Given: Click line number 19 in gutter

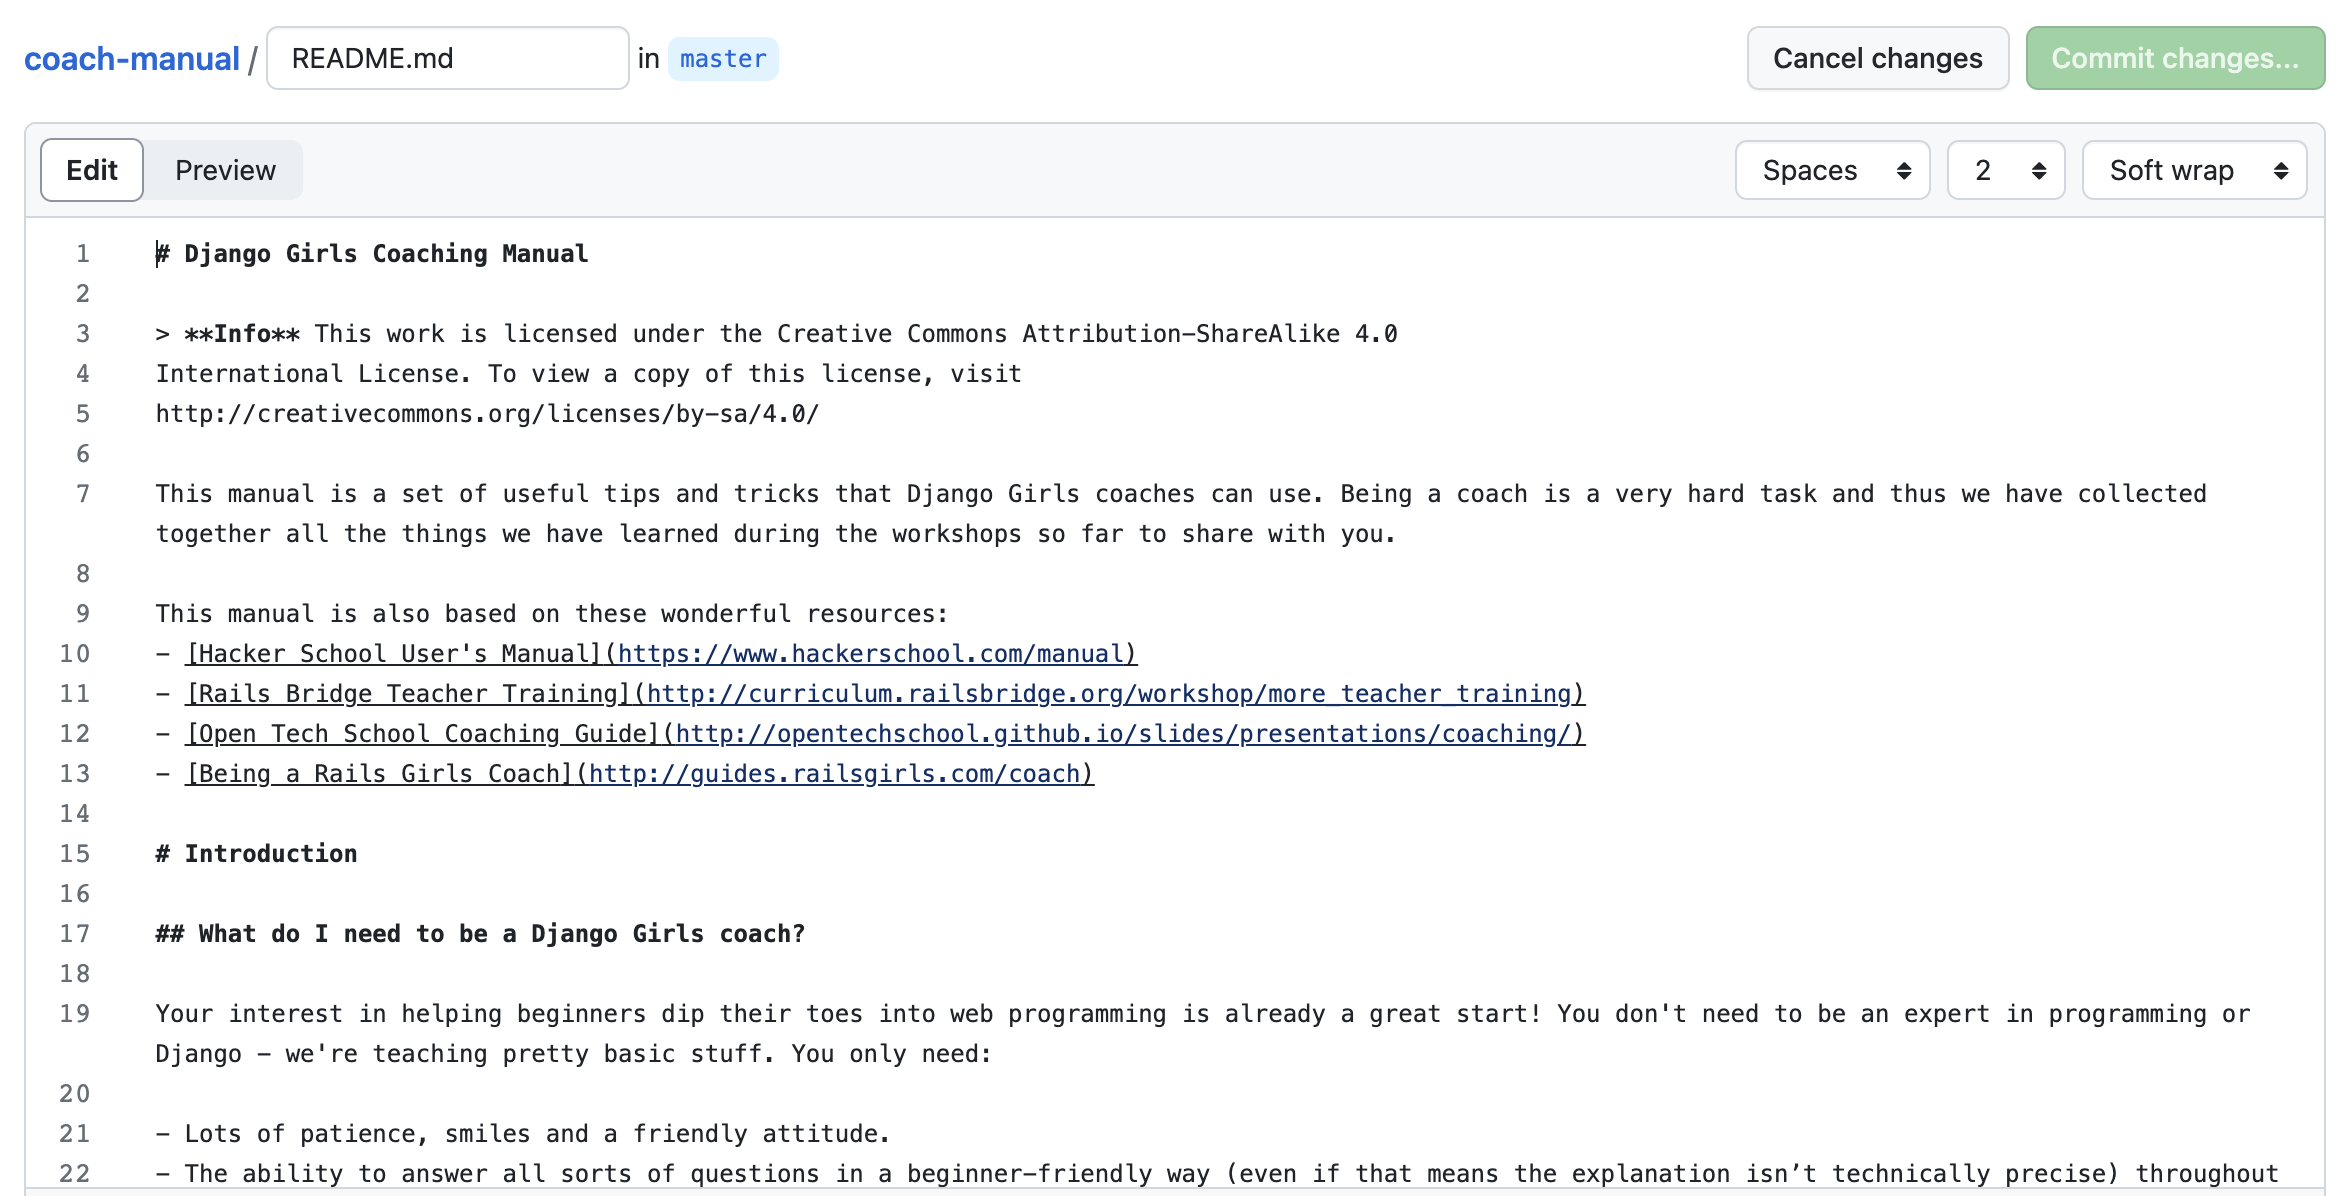Looking at the screenshot, I should 75,1014.
